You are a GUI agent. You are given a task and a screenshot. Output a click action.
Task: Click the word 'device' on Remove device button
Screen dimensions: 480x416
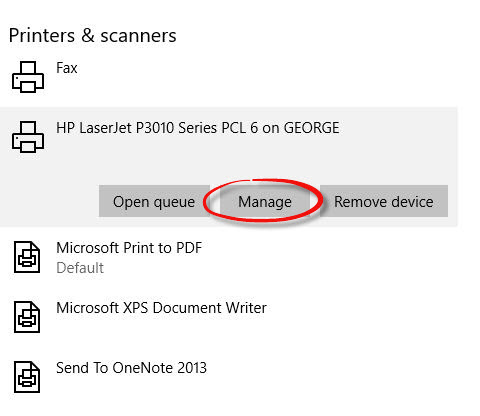(x=412, y=202)
